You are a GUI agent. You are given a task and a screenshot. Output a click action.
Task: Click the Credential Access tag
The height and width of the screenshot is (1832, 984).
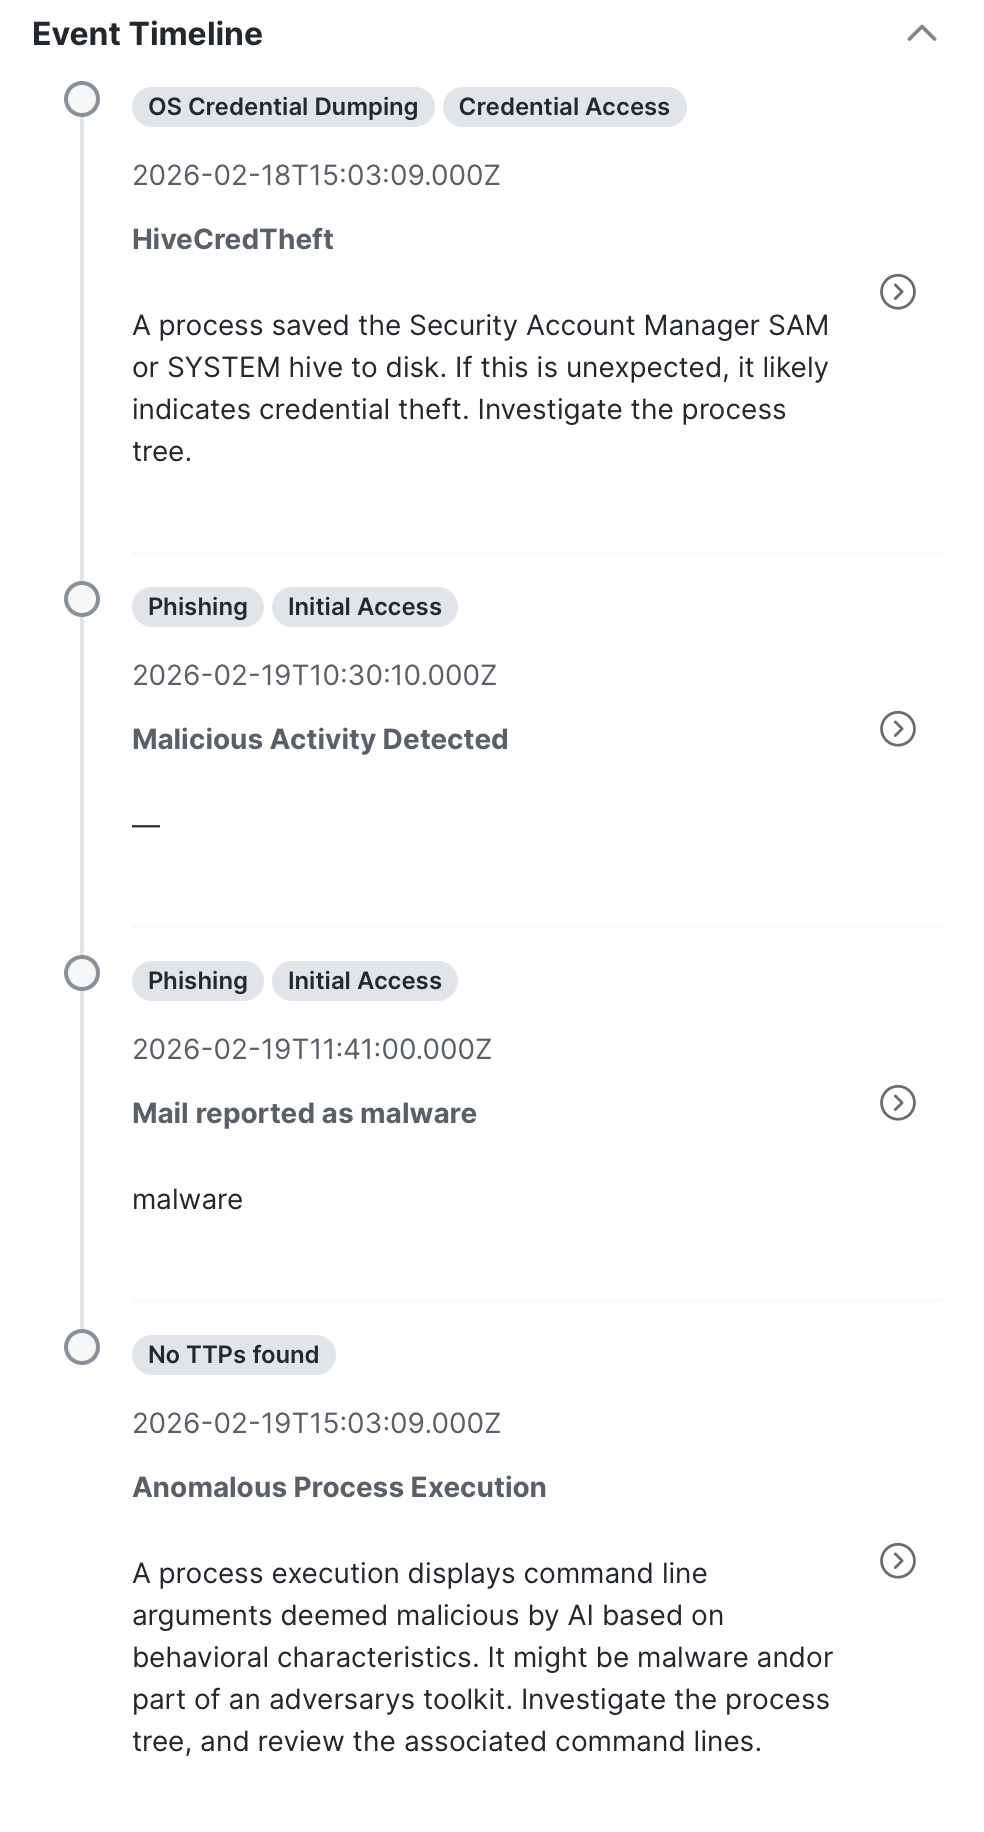click(564, 107)
